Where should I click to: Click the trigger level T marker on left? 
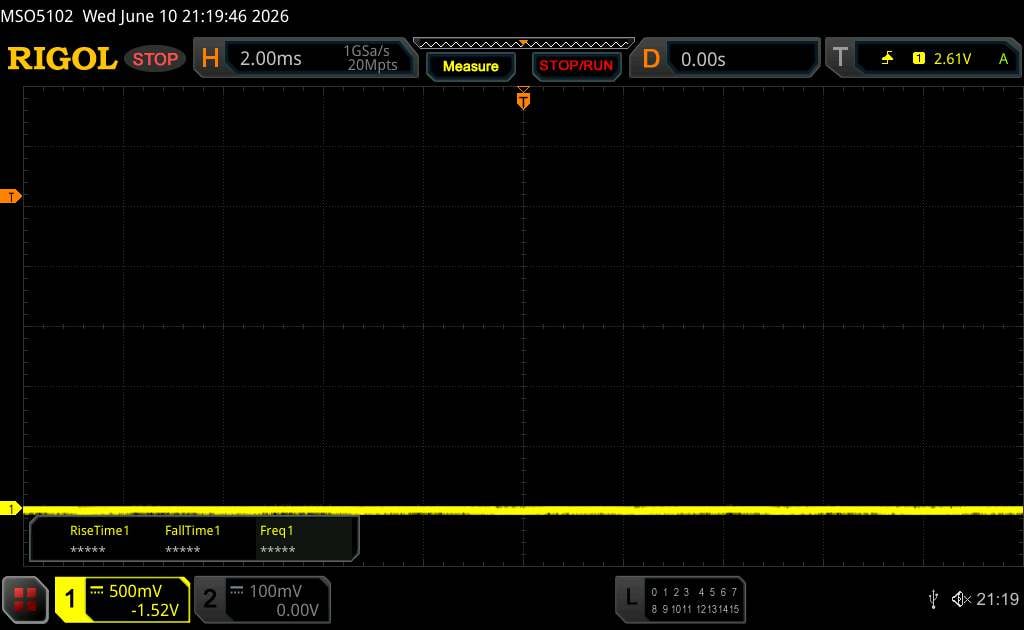coord(10,197)
